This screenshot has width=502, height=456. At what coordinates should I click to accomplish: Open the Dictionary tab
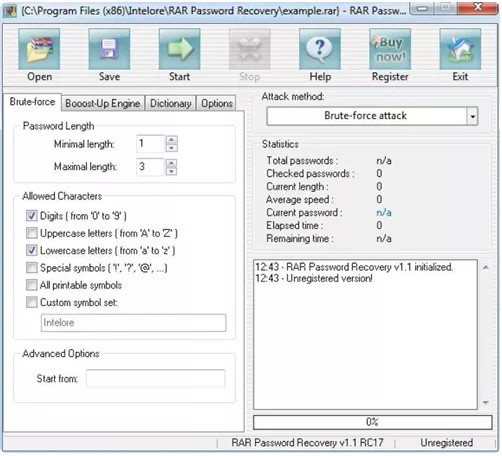pyautogui.click(x=171, y=103)
